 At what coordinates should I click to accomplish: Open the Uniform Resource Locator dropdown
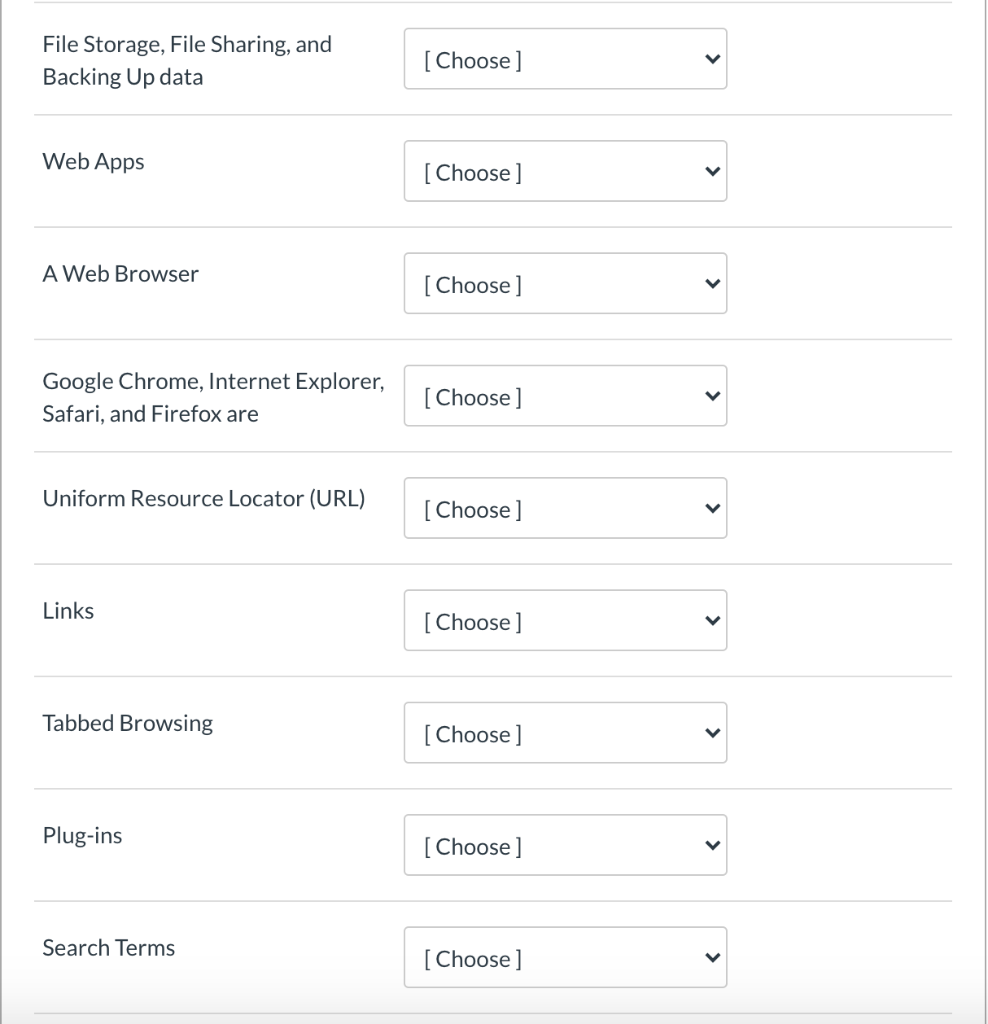coord(565,508)
